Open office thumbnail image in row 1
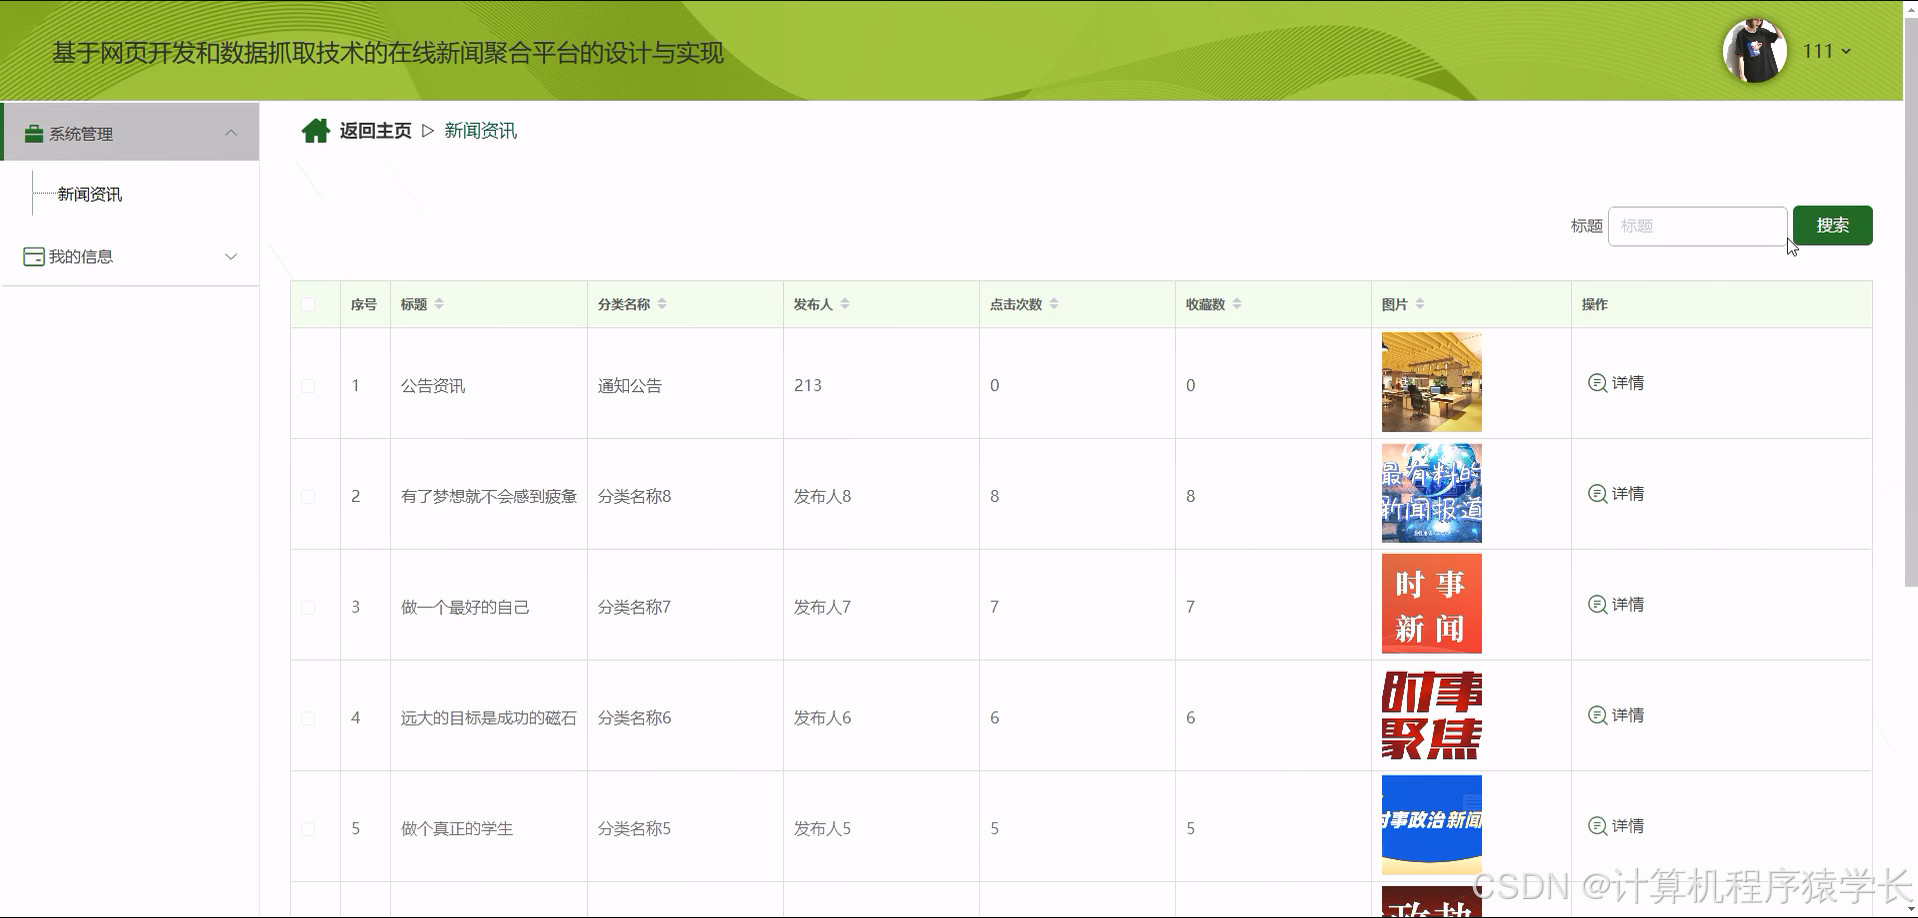The width and height of the screenshot is (1918, 918). click(1431, 382)
